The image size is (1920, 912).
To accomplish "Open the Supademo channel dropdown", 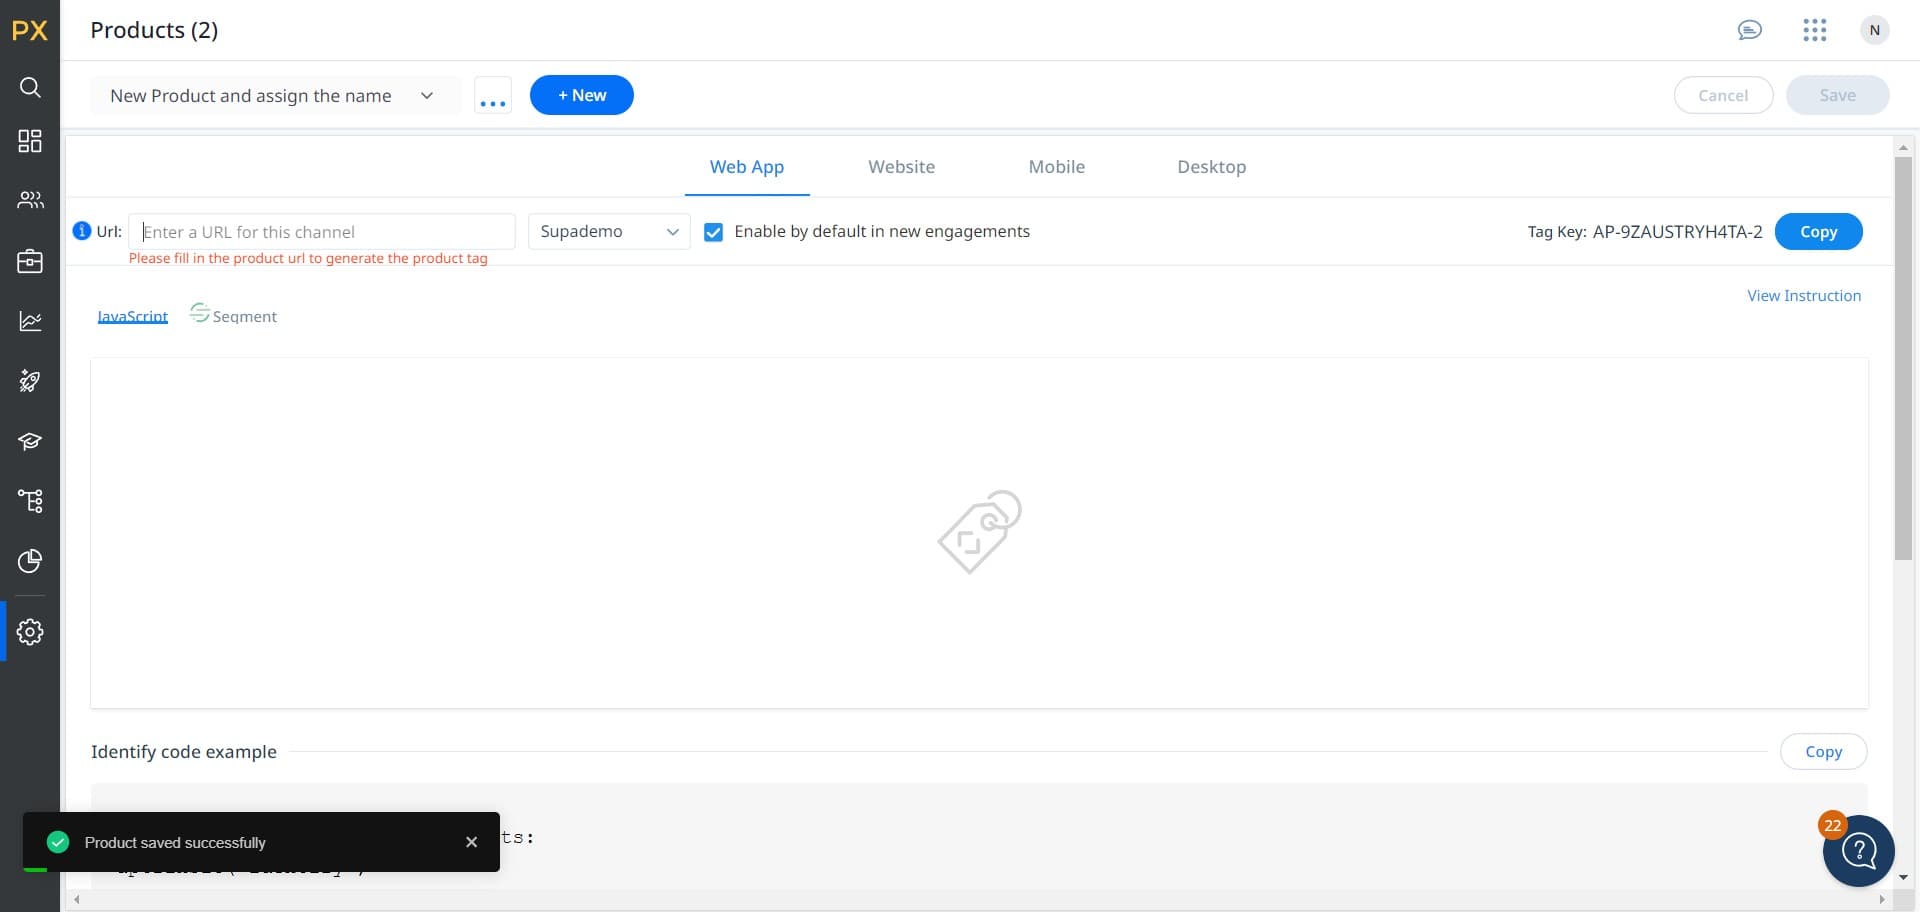I will 608,231.
